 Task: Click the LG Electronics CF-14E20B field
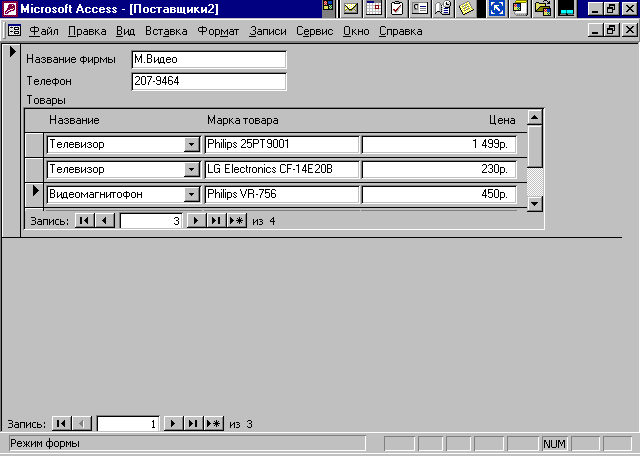(282, 169)
